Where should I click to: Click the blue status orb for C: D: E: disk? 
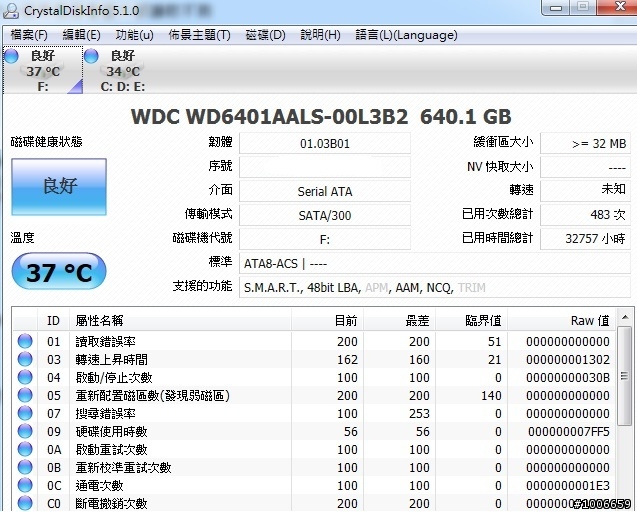click(91, 56)
